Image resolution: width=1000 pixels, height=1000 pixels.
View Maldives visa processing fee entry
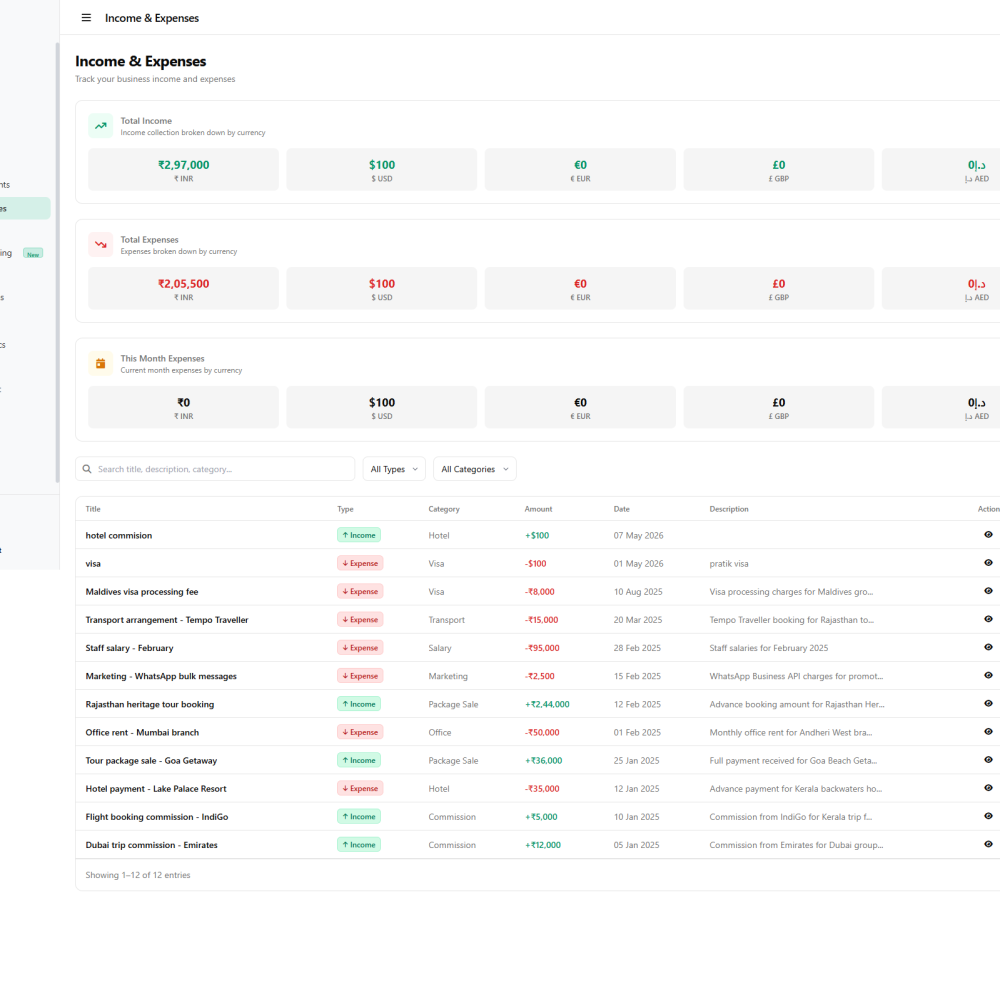pyautogui.click(x=988, y=591)
